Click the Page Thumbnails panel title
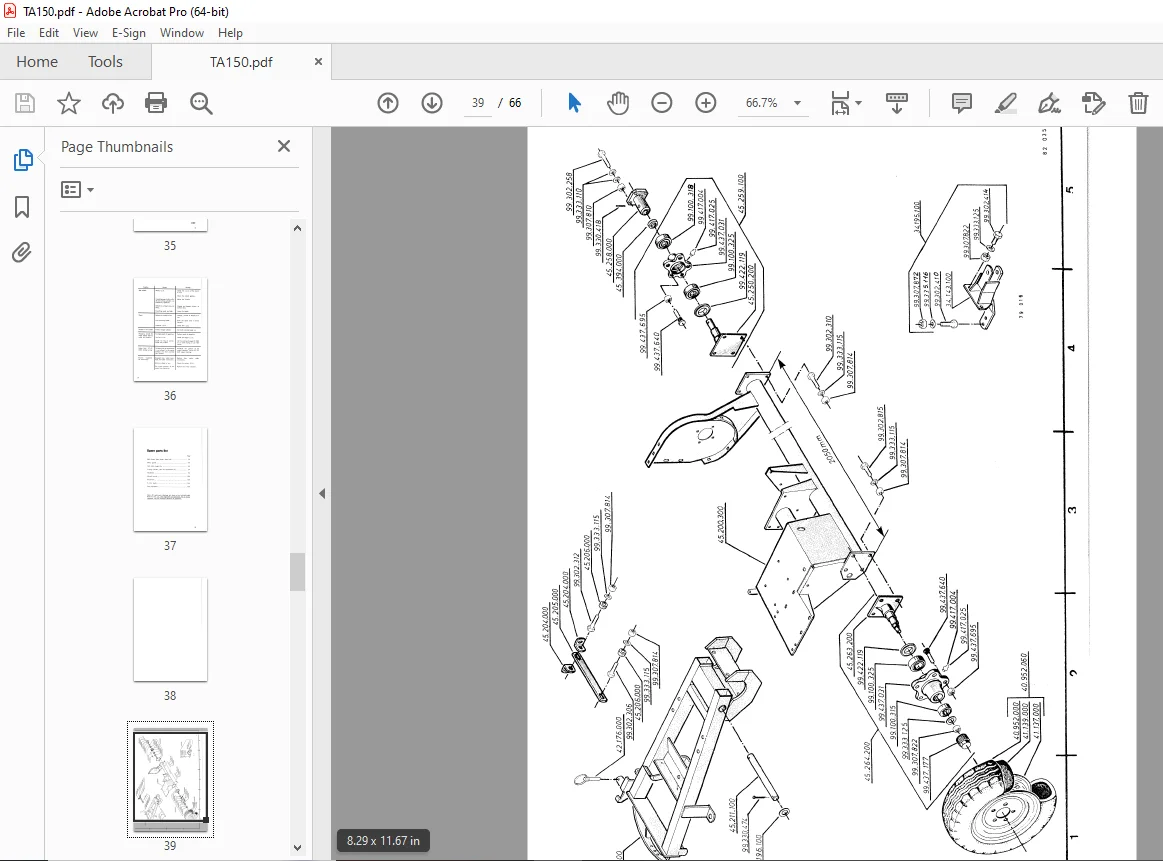This screenshot has width=1163, height=861. [116, 147]
